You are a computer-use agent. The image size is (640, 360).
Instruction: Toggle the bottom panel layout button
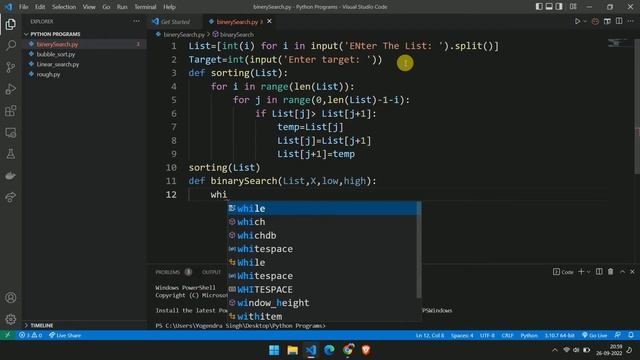(549, 7)
